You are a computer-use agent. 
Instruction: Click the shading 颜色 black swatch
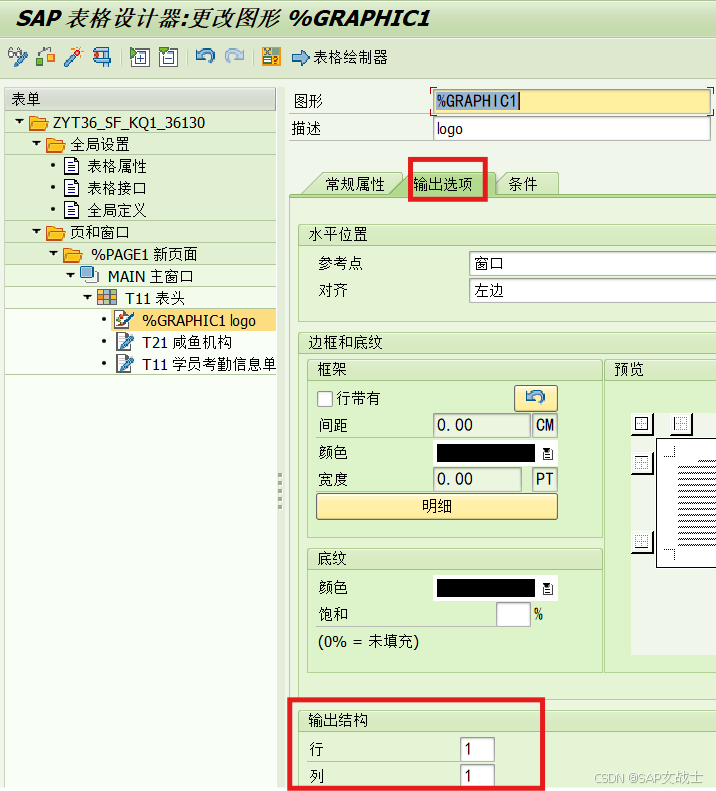tap(485, 588)
